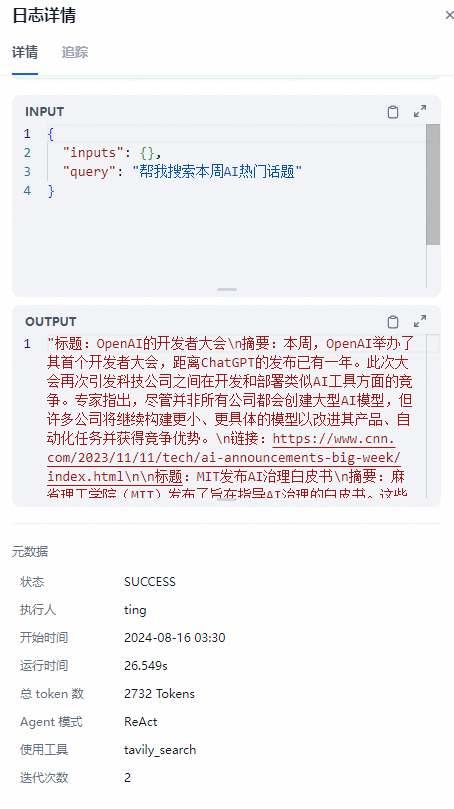
Task: Open the cnn.com link in OUTPUT
Action: click(x=223, y=458)
